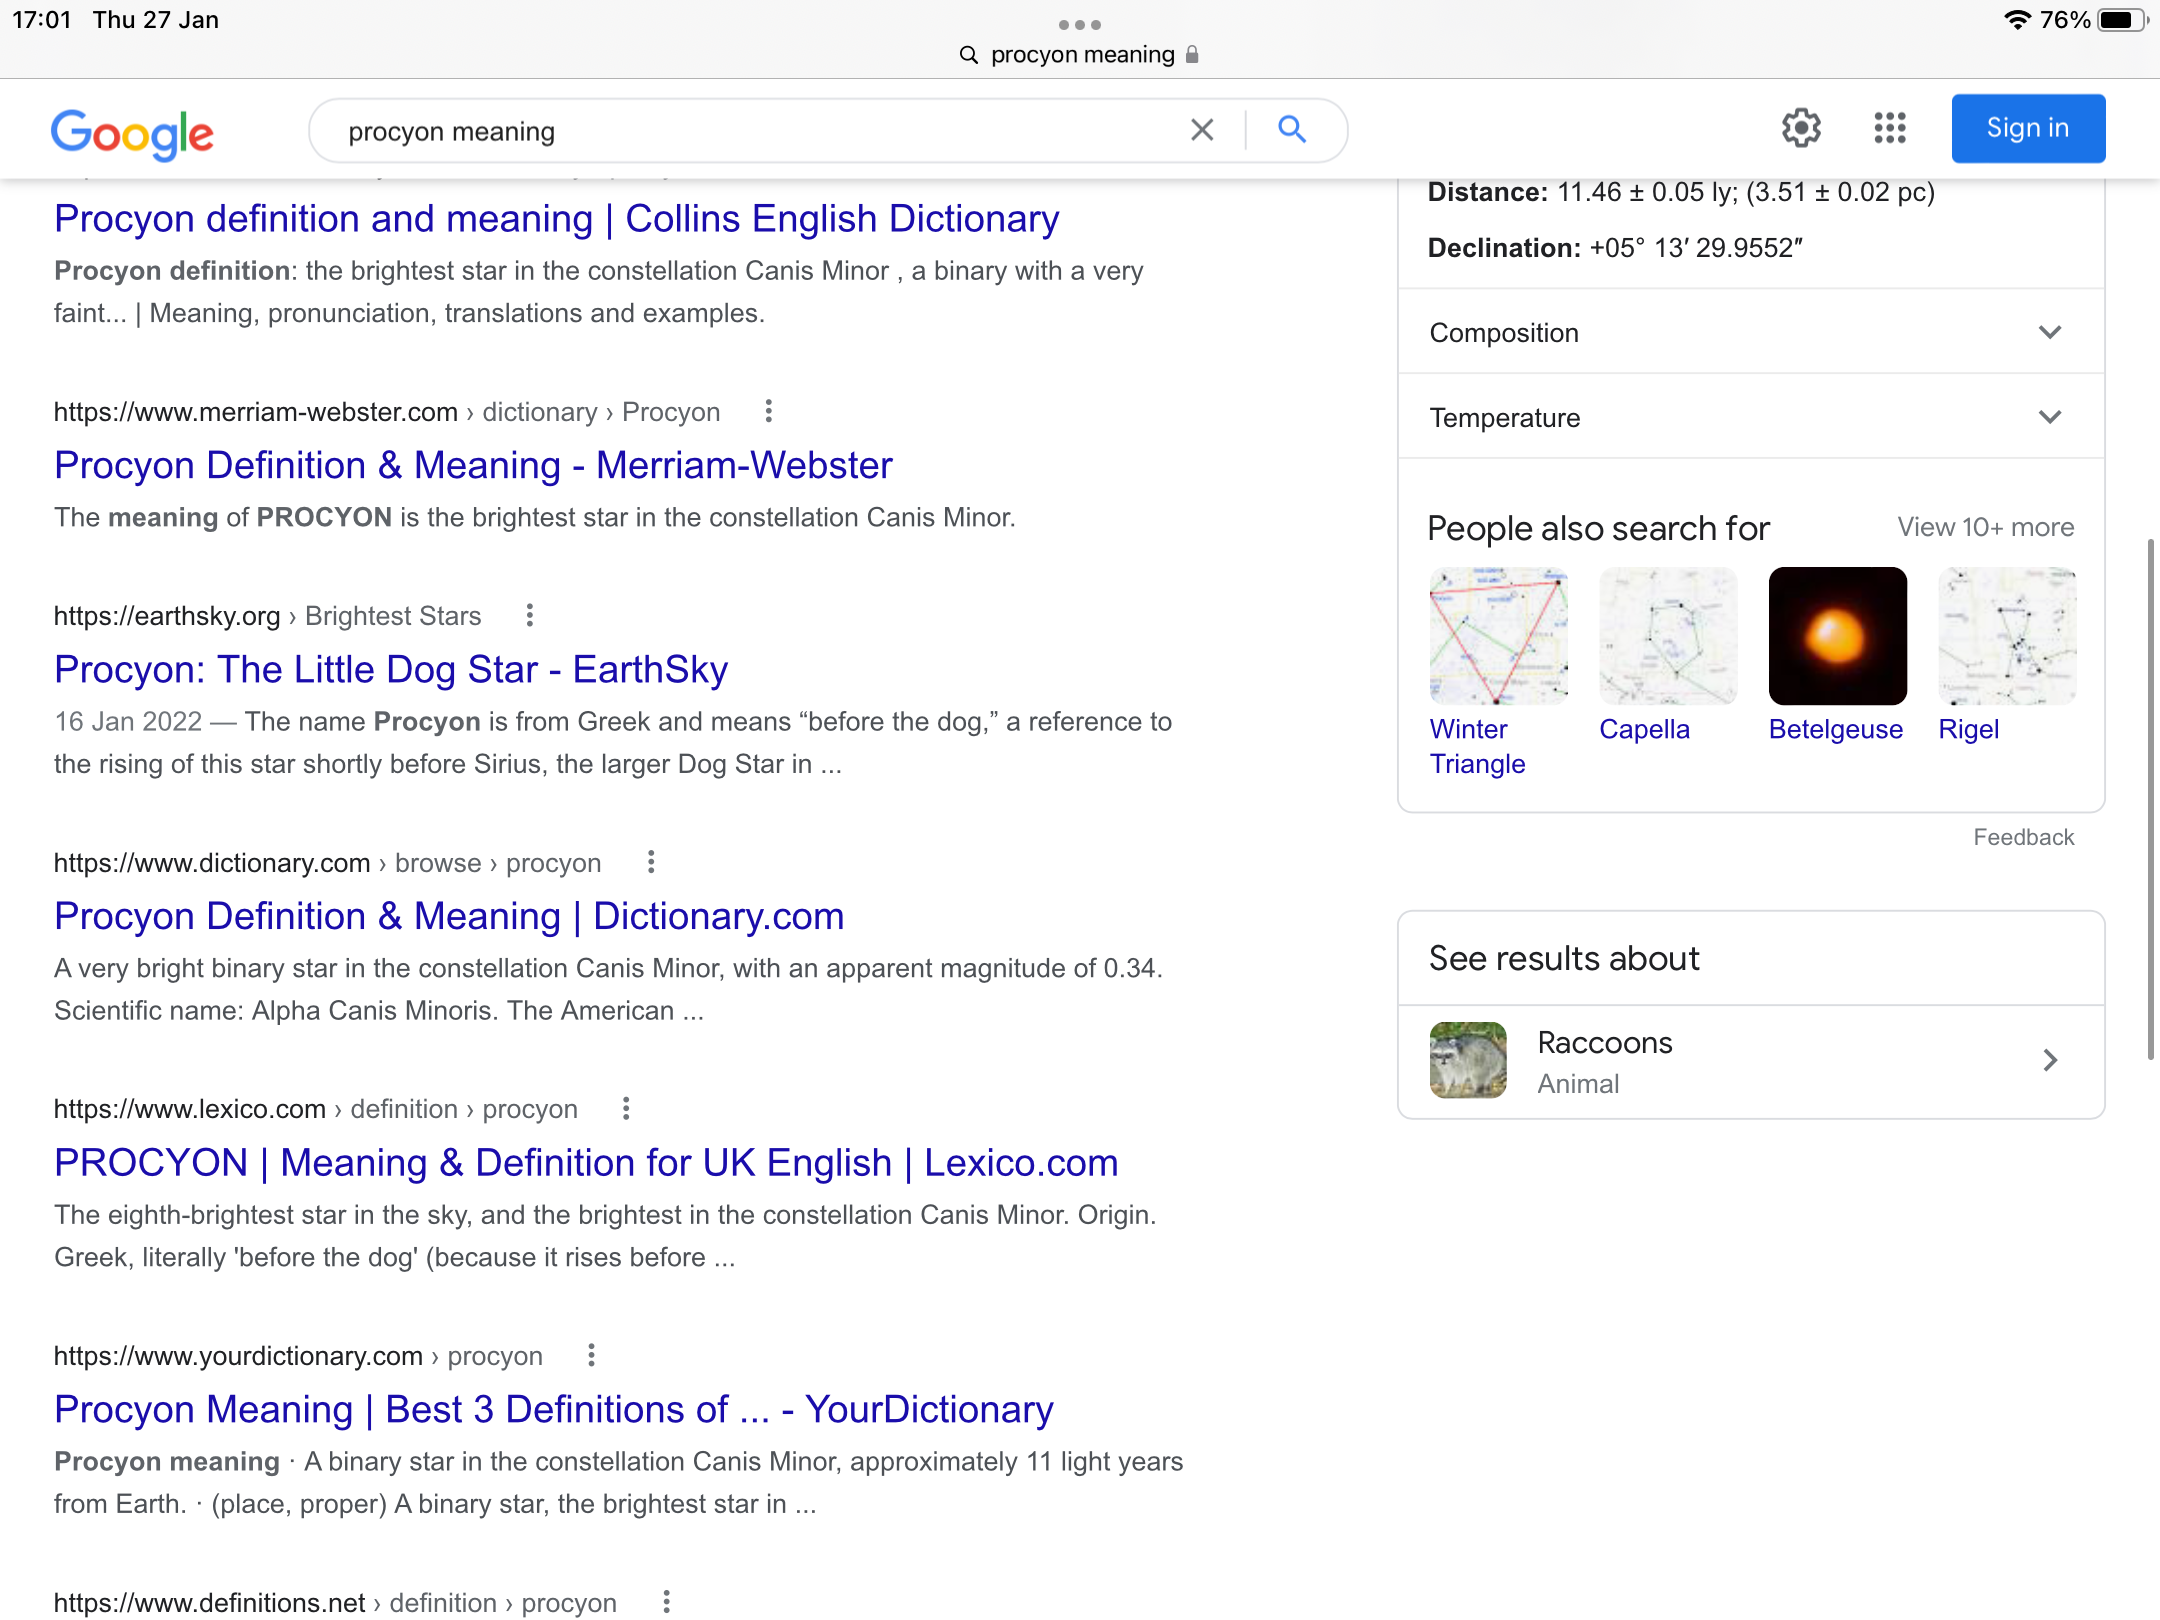Open Collins English Dictionary result

pyautogui.click(x=556, y=218)
